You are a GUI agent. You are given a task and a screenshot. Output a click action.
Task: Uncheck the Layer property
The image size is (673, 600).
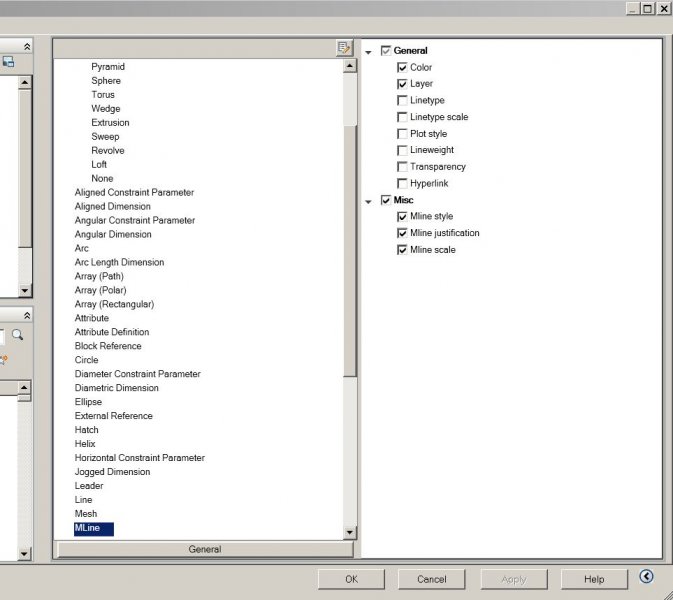[x=402, y=84]
